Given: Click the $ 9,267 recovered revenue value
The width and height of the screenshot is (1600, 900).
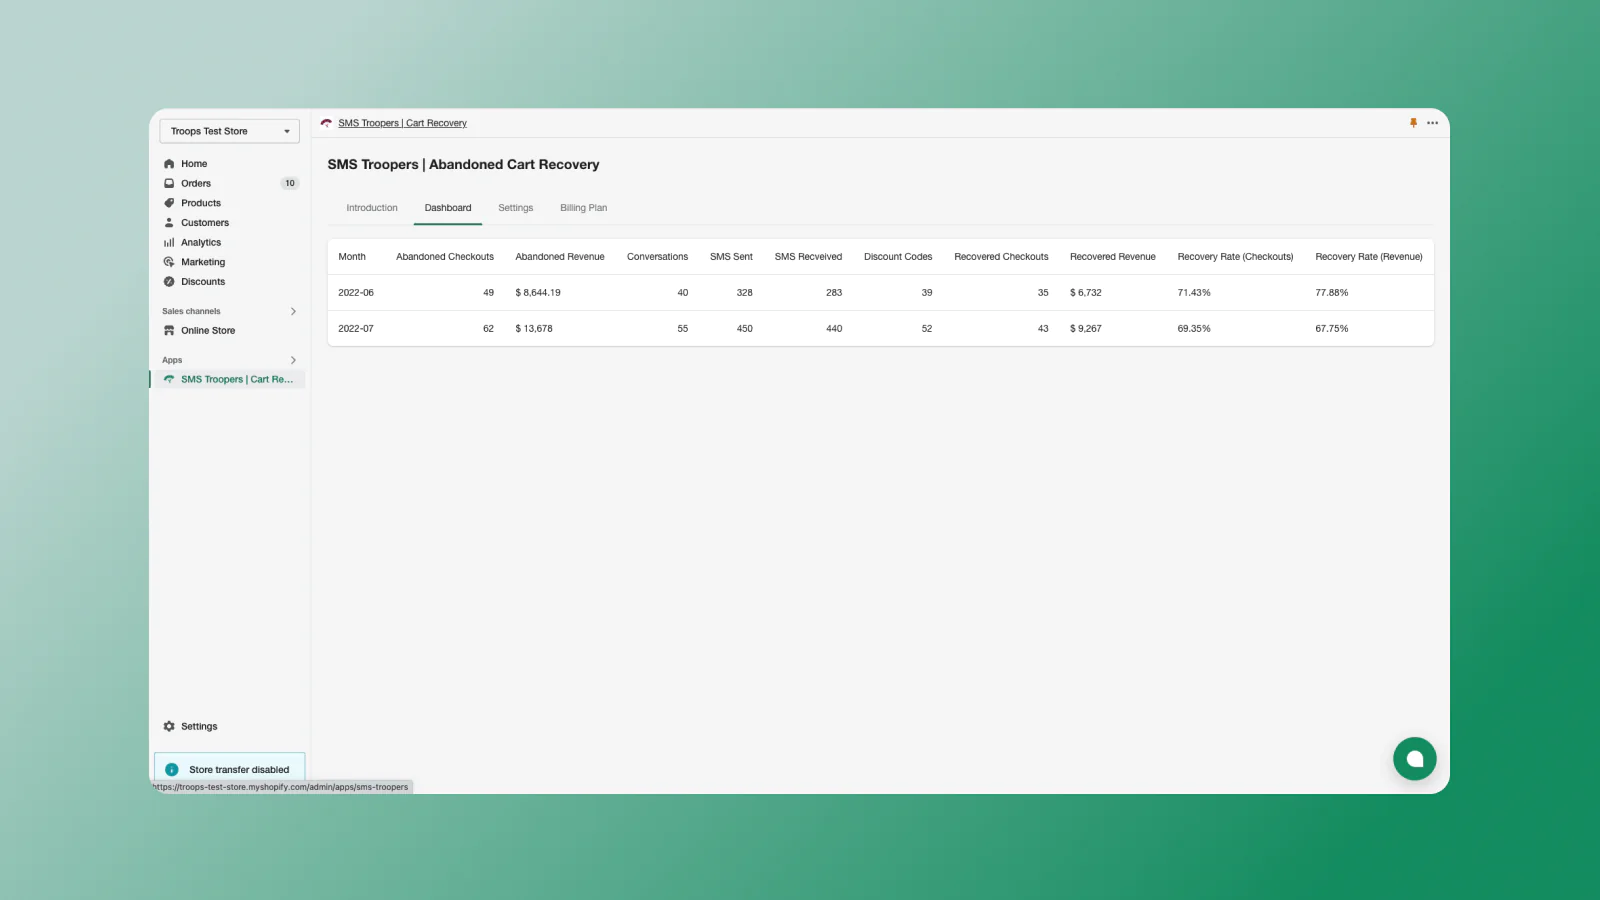Looking at the screenshot, I should [1086, 329].
